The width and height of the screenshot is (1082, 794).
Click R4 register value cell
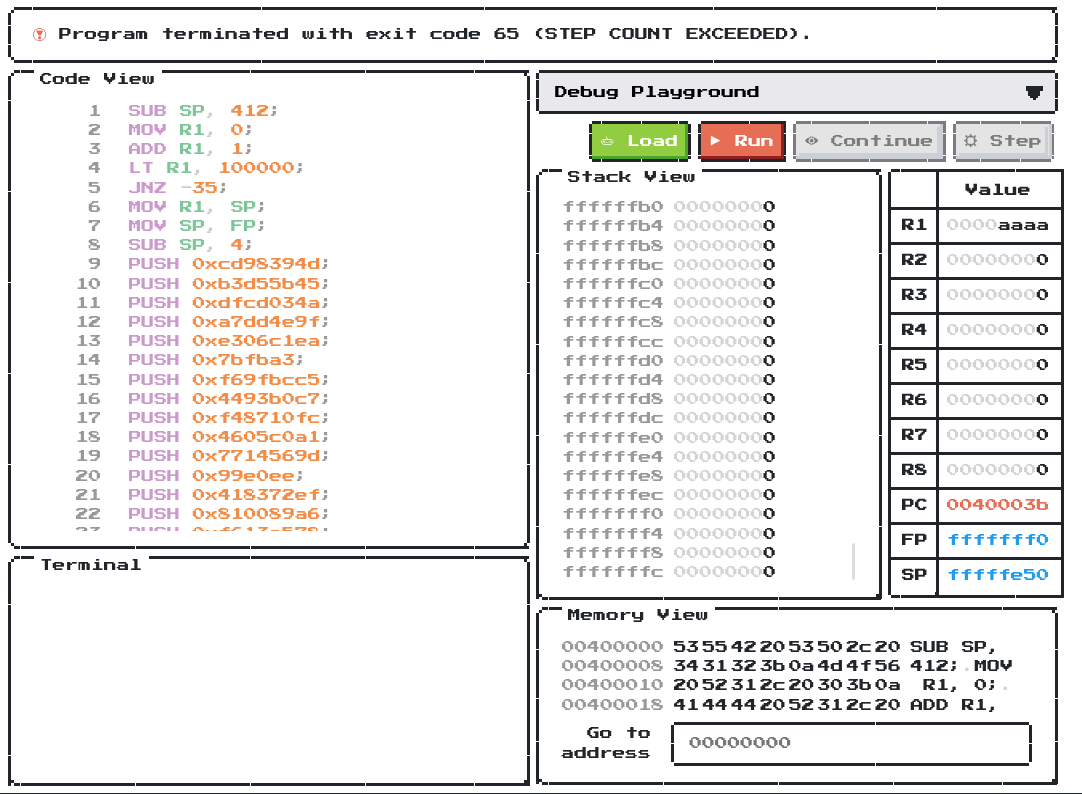tap(998, 330)
